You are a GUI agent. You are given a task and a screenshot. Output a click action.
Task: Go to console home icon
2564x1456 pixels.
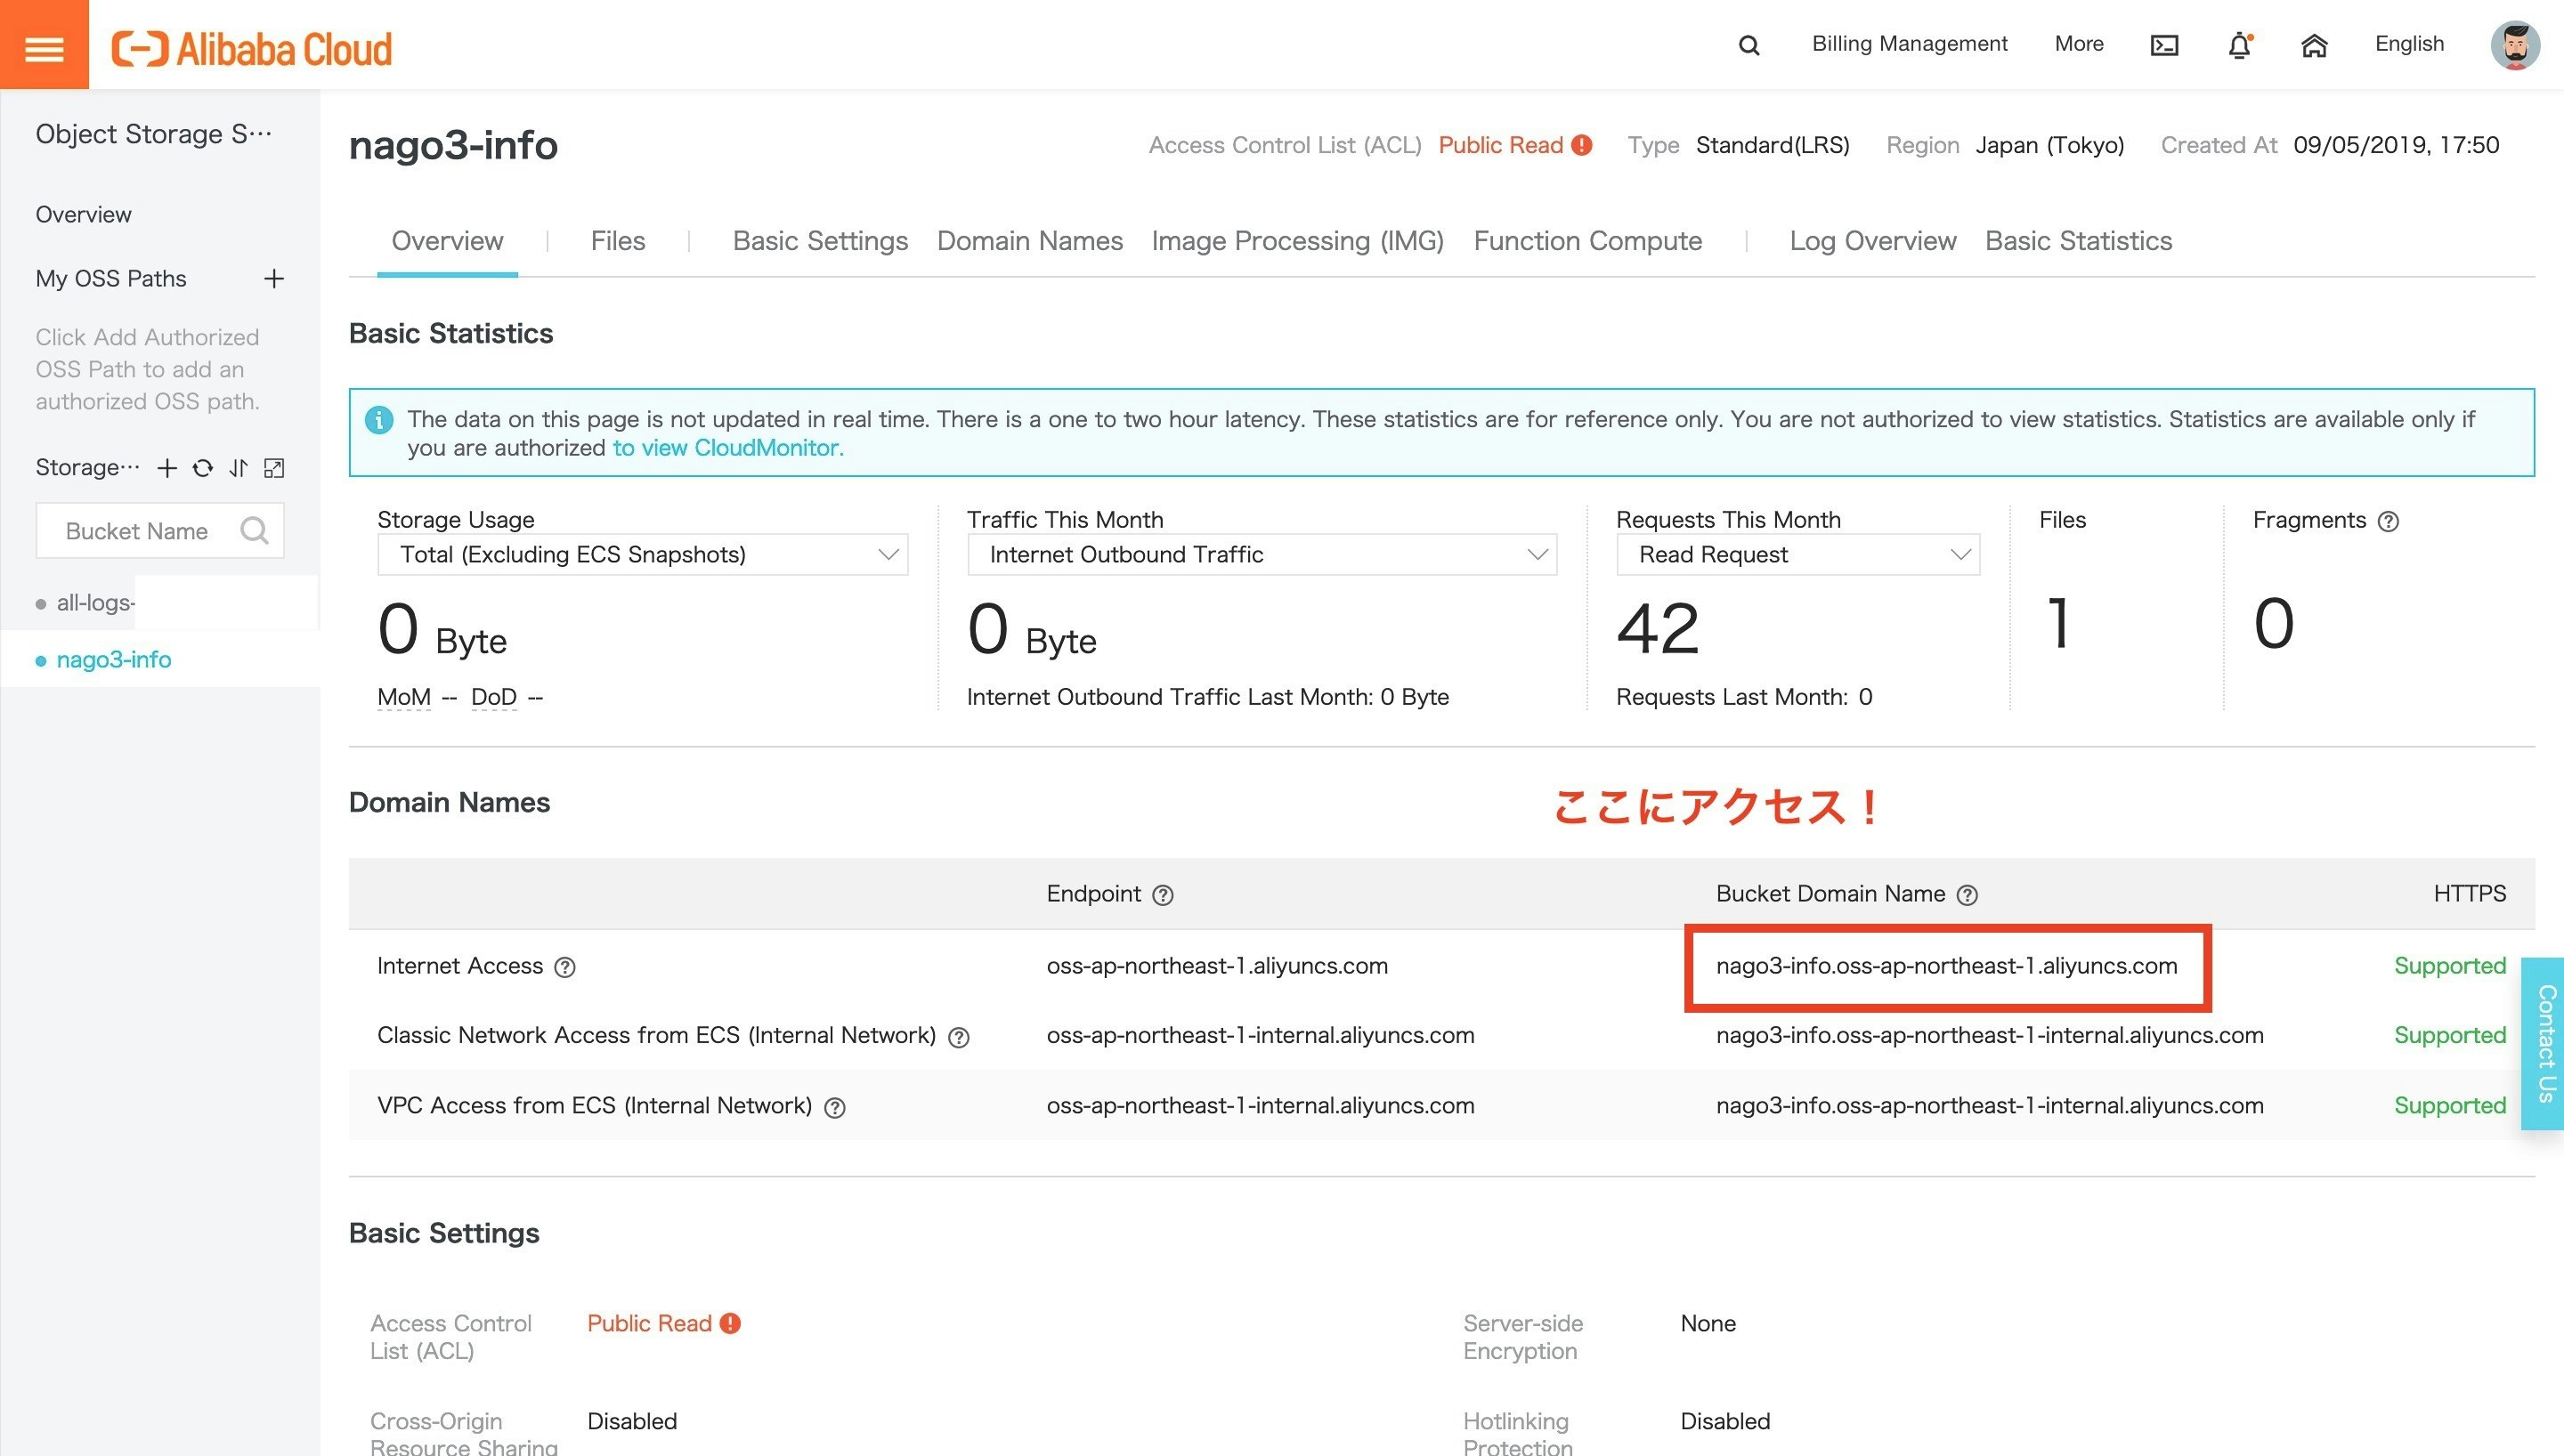coord(2314,45)
